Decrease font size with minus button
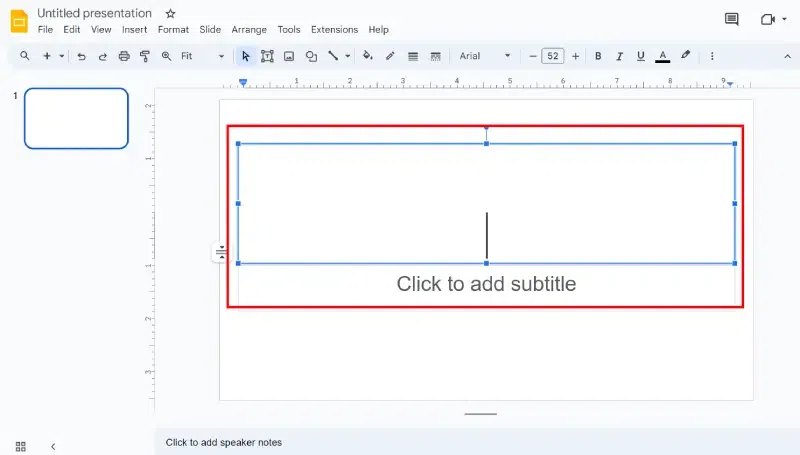This screenshot has width=800, height=455. point(533,56)
